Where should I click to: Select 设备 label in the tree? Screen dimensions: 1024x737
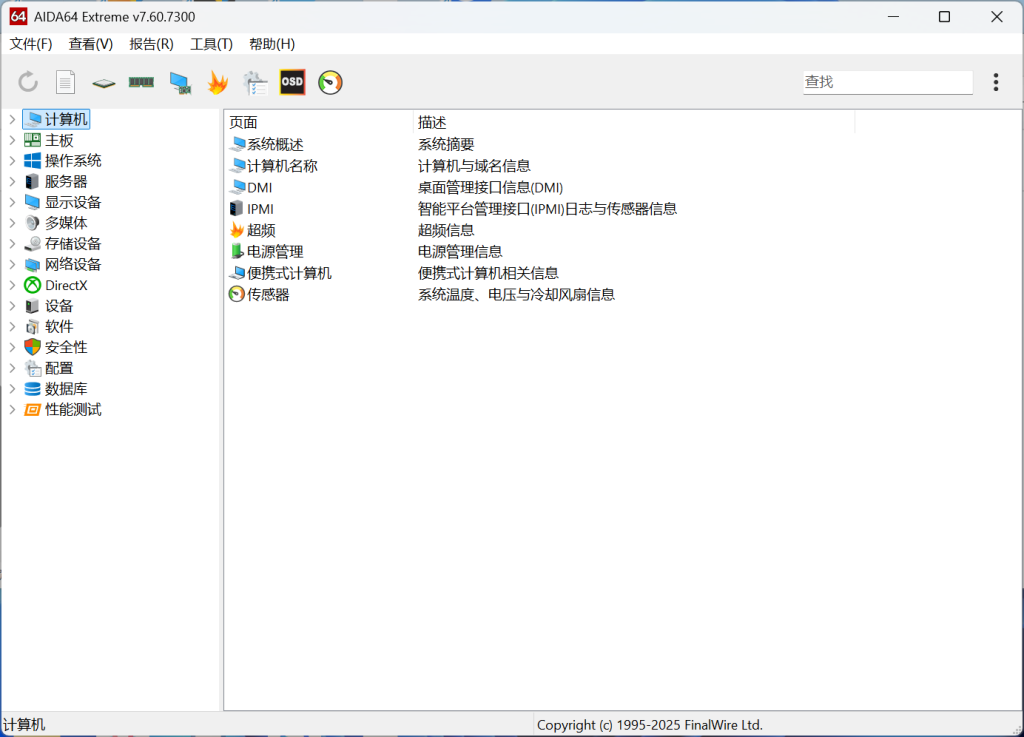click(x=59, y=306)
